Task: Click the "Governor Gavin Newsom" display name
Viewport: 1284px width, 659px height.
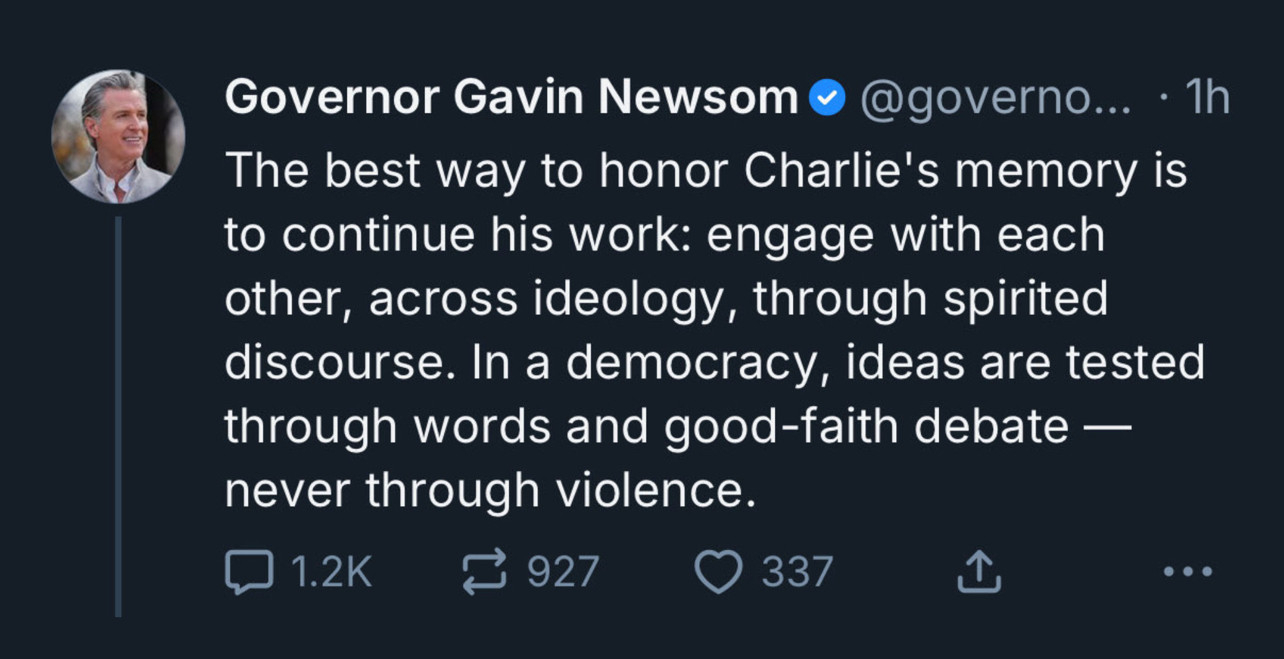Action: 510,98
